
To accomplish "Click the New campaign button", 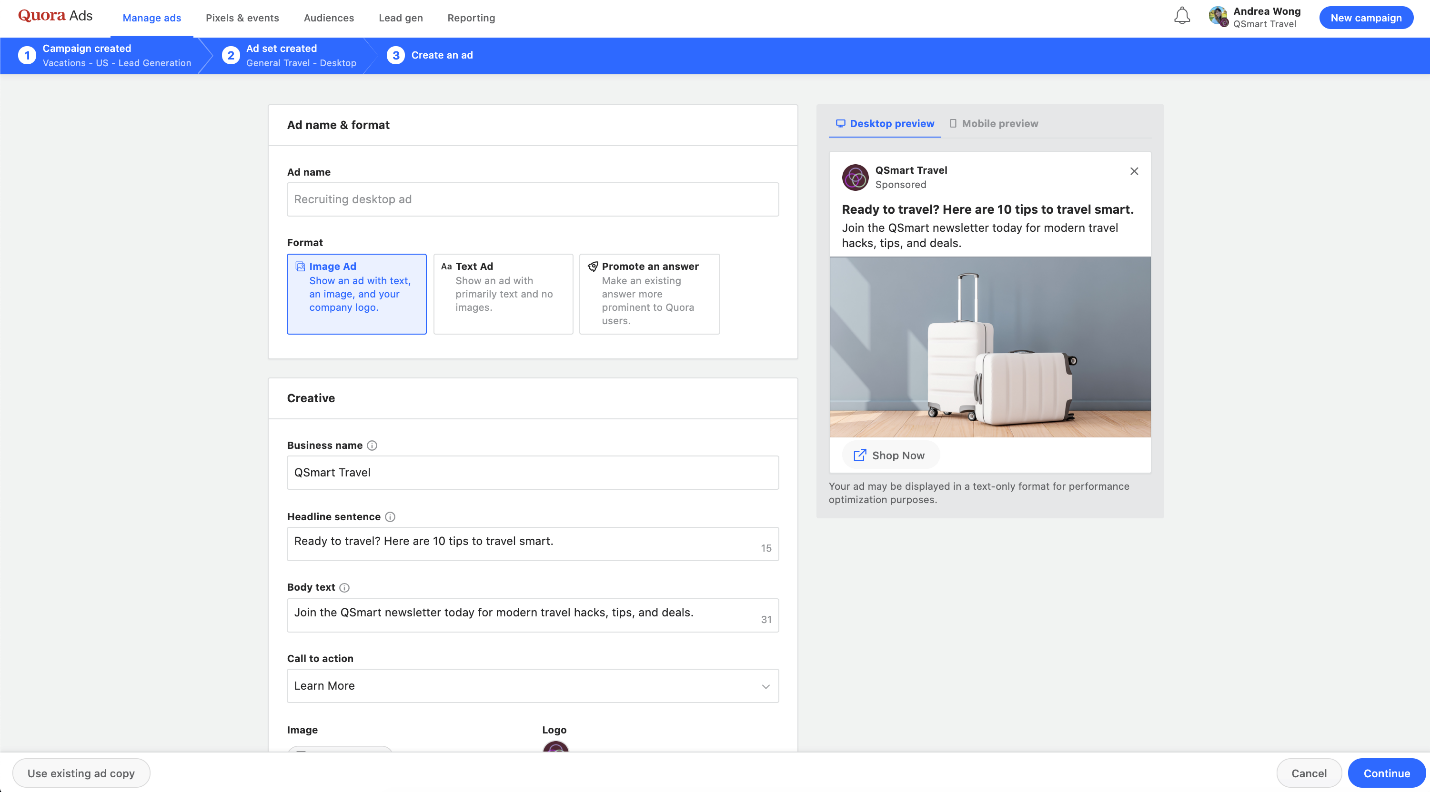I will point(1366,18).
